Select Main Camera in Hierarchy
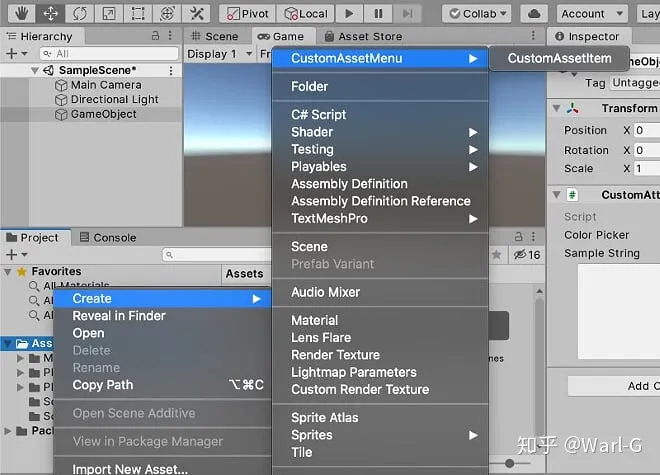 [x=106, y=85]
